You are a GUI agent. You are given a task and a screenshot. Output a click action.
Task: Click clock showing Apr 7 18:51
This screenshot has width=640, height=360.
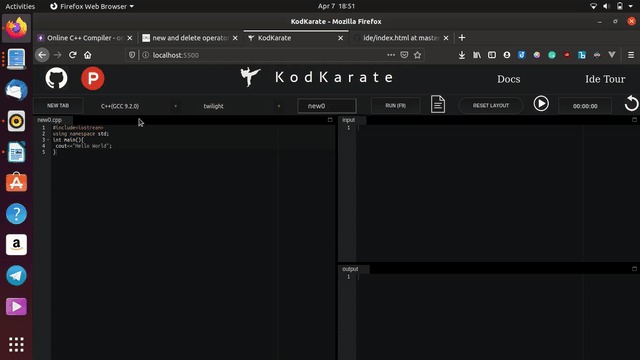[336, 6]
